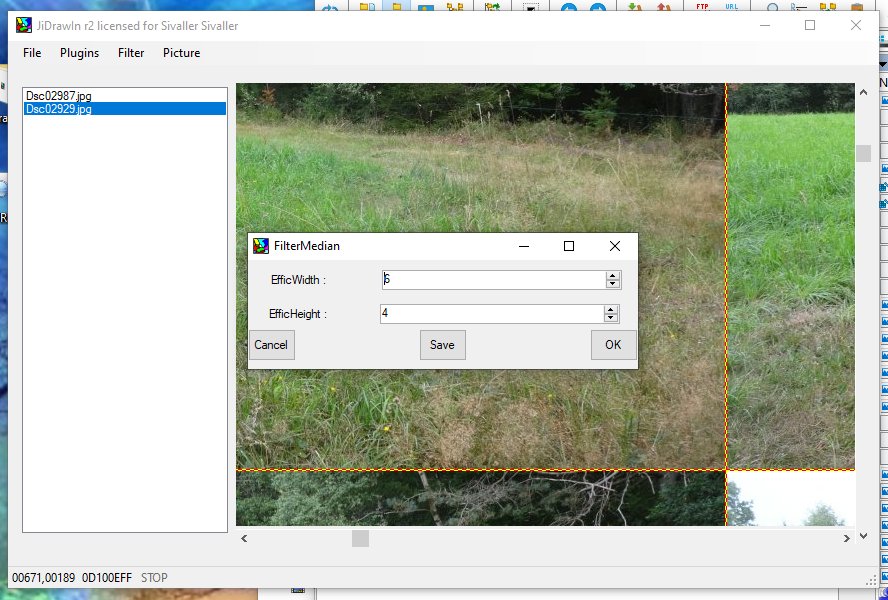Decrease EfficWidth with the down arrow
This screenshot has height=600, width=888.
612,284
